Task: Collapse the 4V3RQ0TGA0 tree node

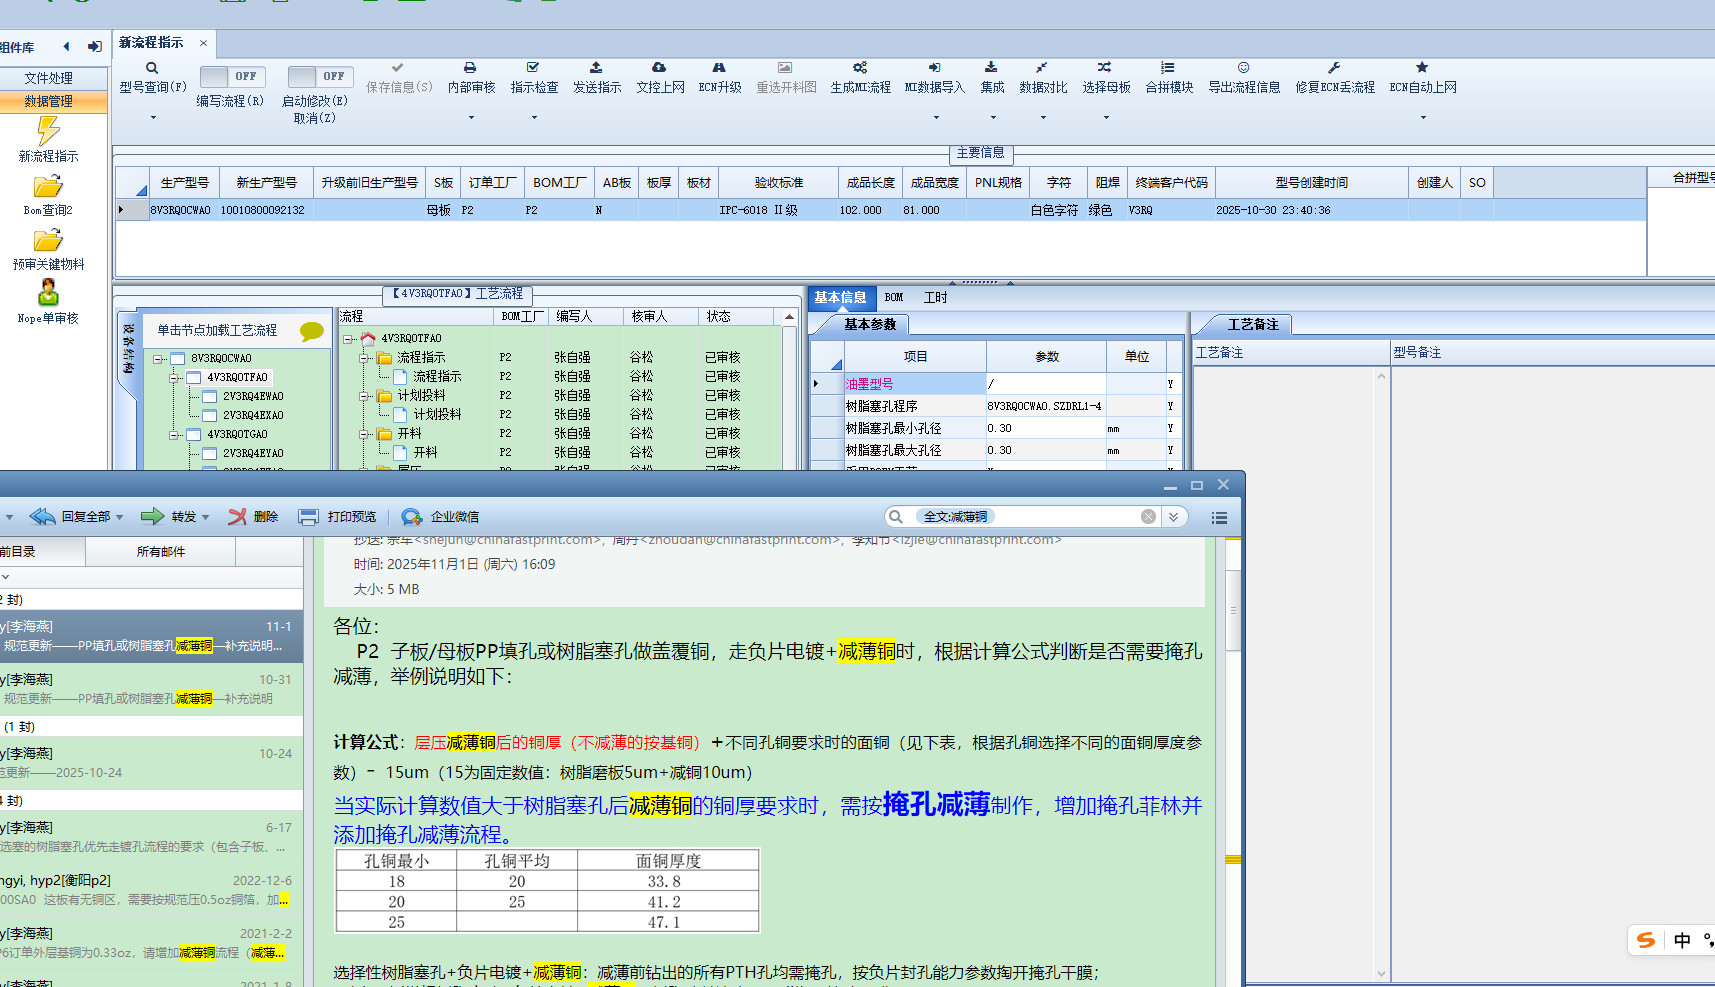Action: click(x=175, y=434)
